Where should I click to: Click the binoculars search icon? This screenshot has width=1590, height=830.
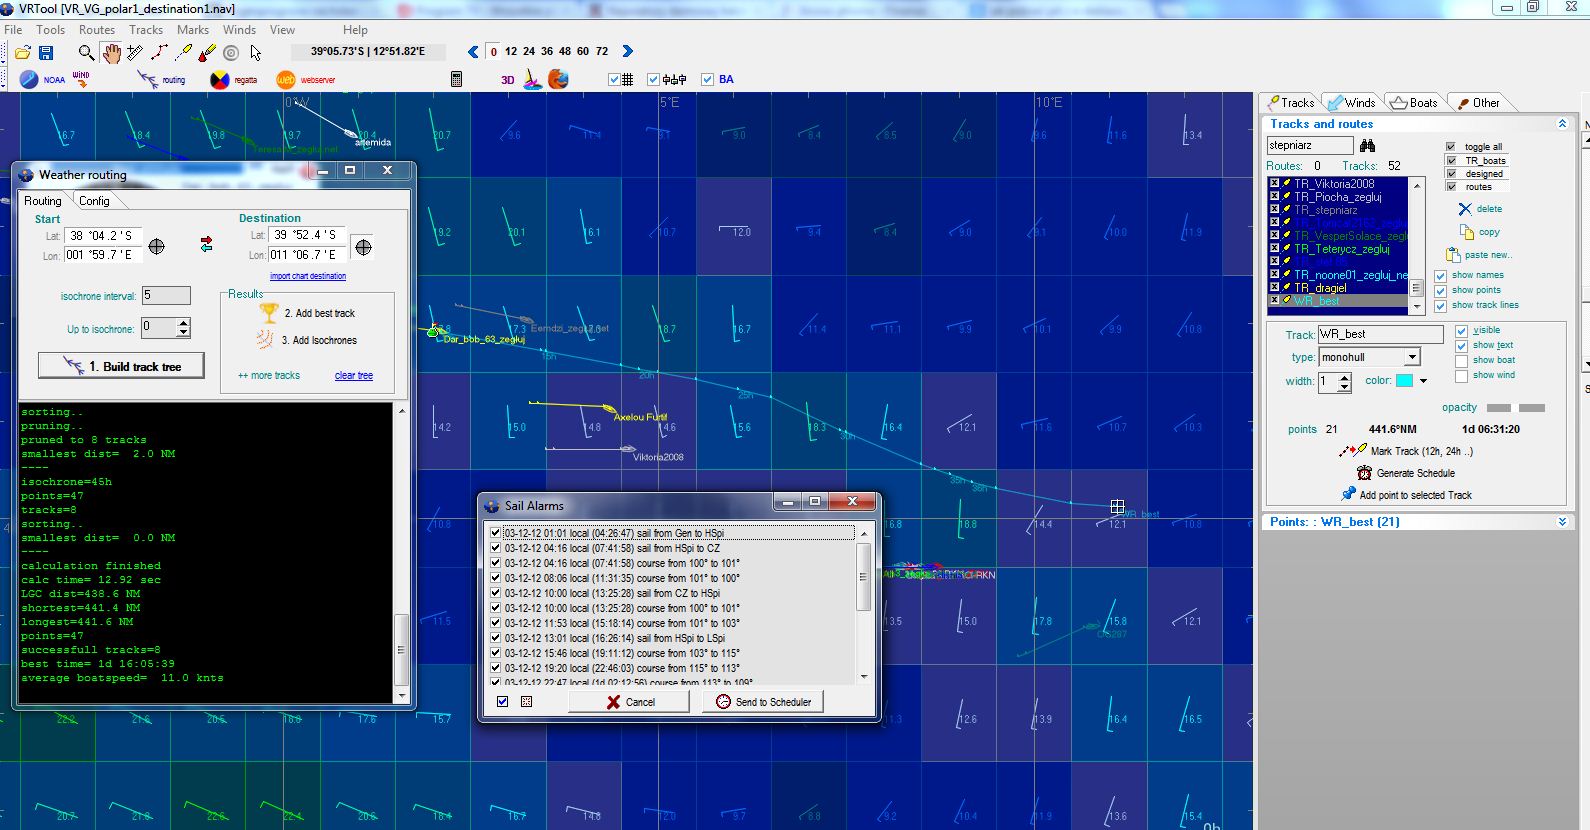coord(1367,145)
